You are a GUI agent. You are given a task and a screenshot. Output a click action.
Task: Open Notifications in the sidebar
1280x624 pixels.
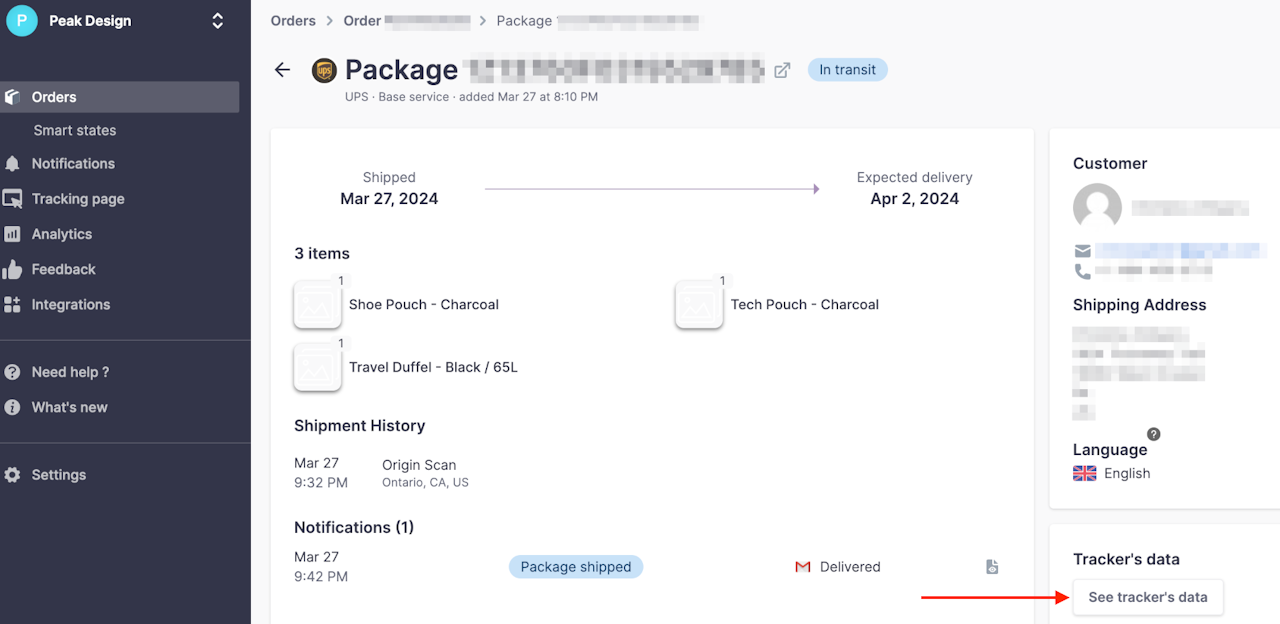click(73, 163)
